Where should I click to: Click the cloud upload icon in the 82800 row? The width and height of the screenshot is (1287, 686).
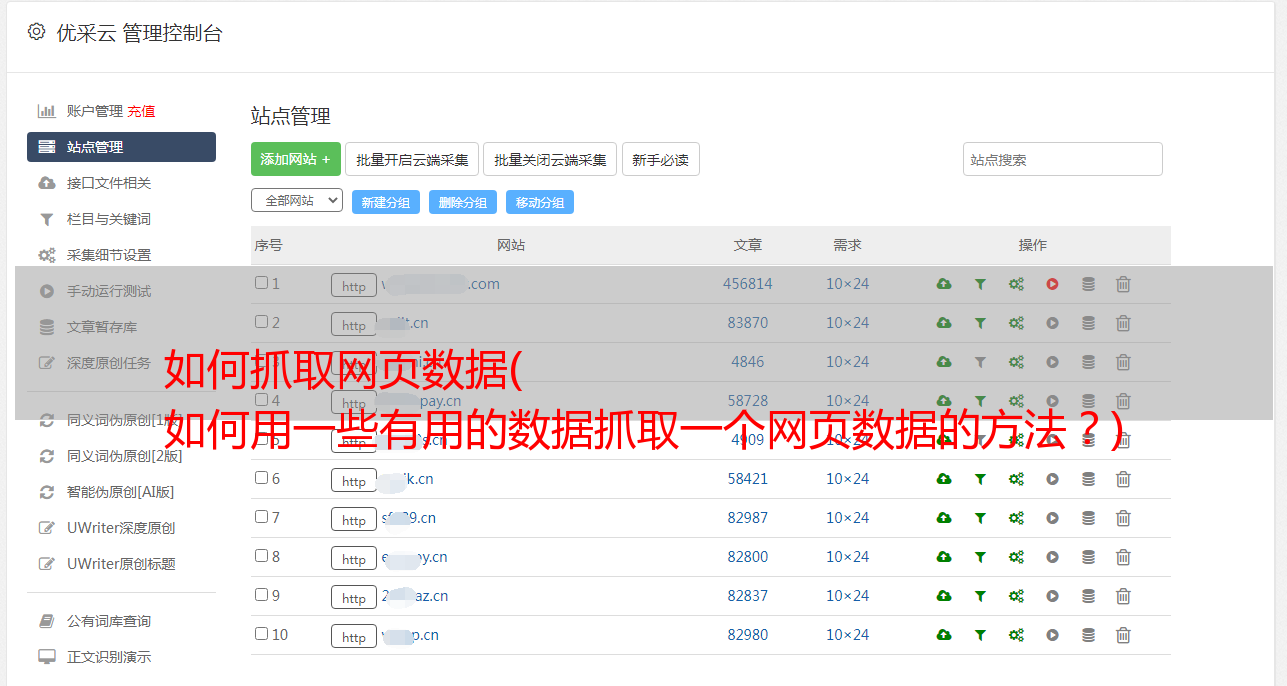(944, 557)
